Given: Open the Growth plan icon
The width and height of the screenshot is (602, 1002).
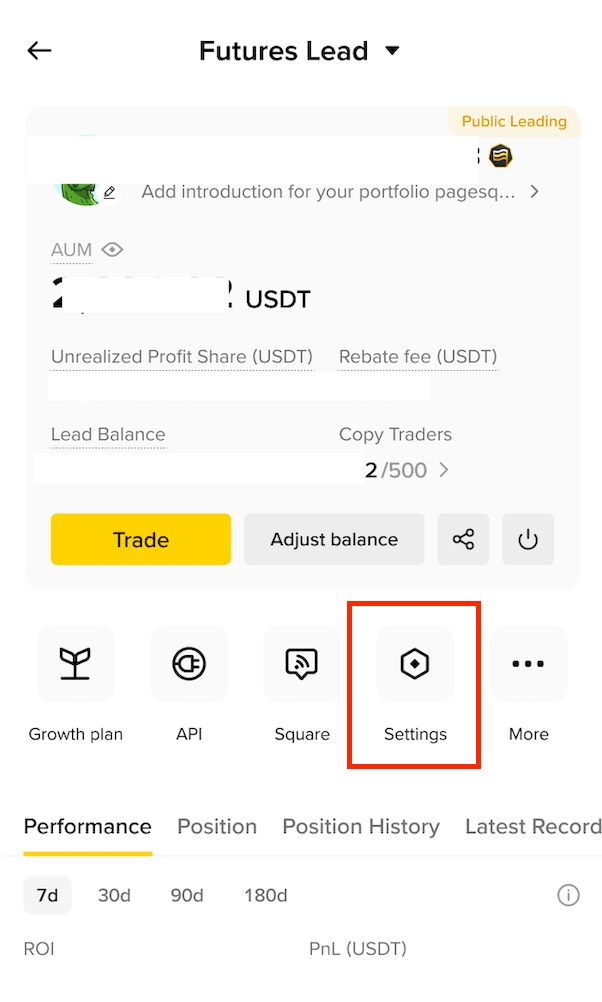Looking at the screenshot, I should point(75,663).
